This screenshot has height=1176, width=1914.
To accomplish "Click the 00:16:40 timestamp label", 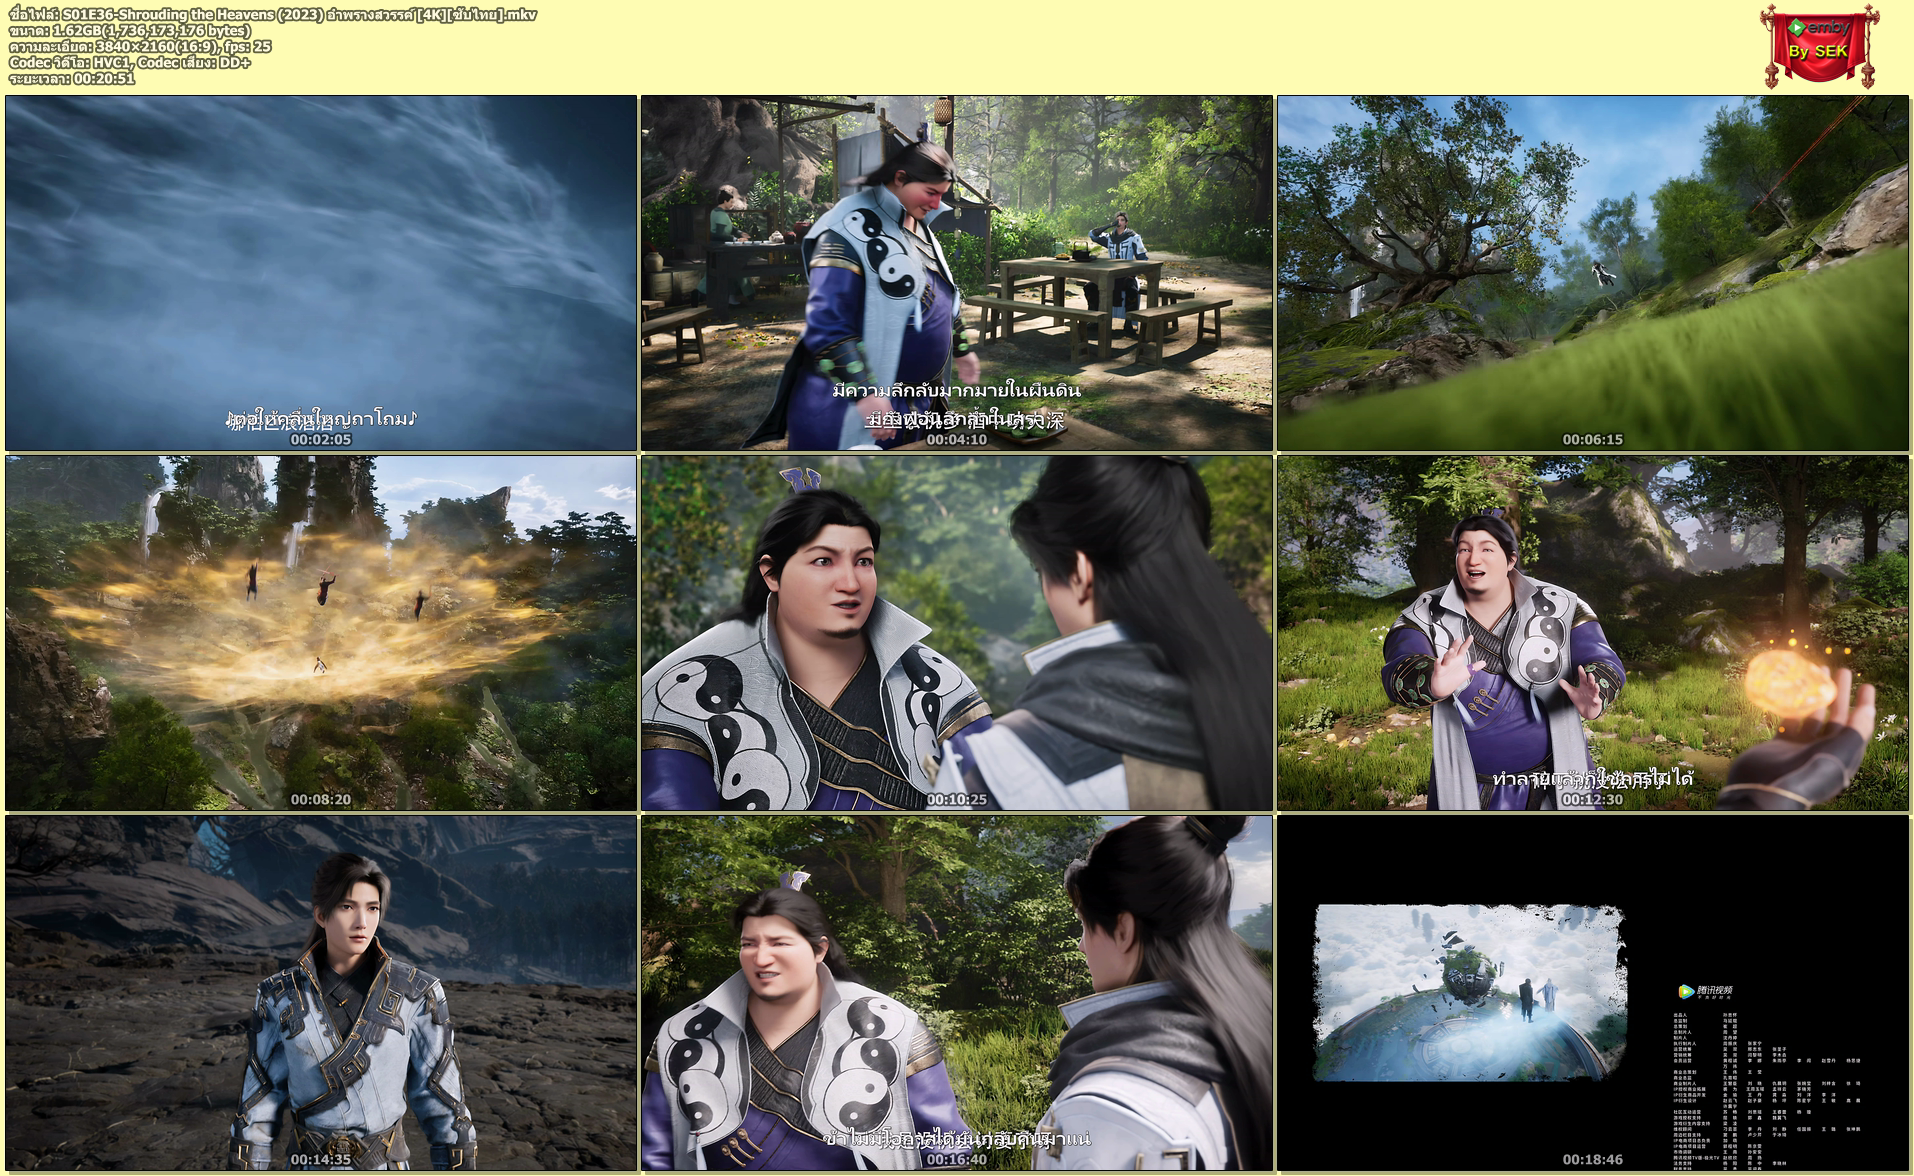I will [x=957, y=1159].
